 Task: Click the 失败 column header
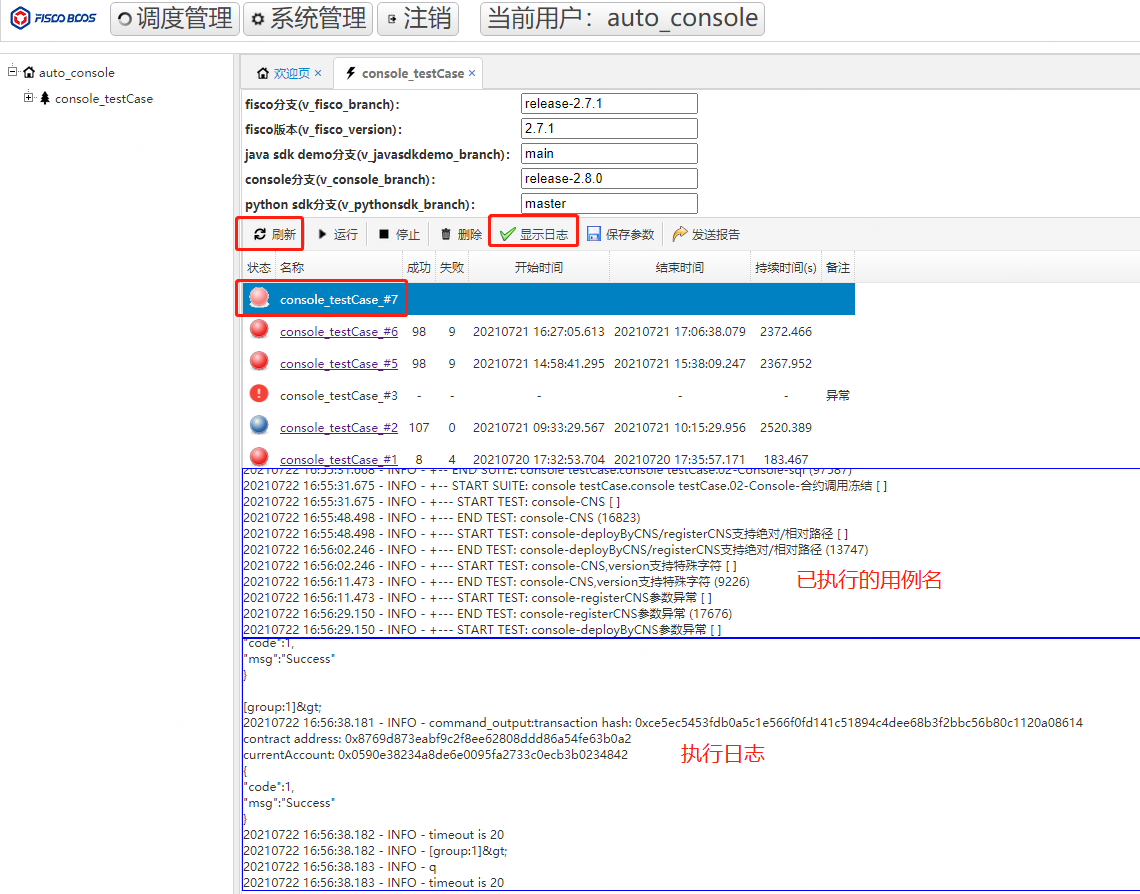(451, 267)
